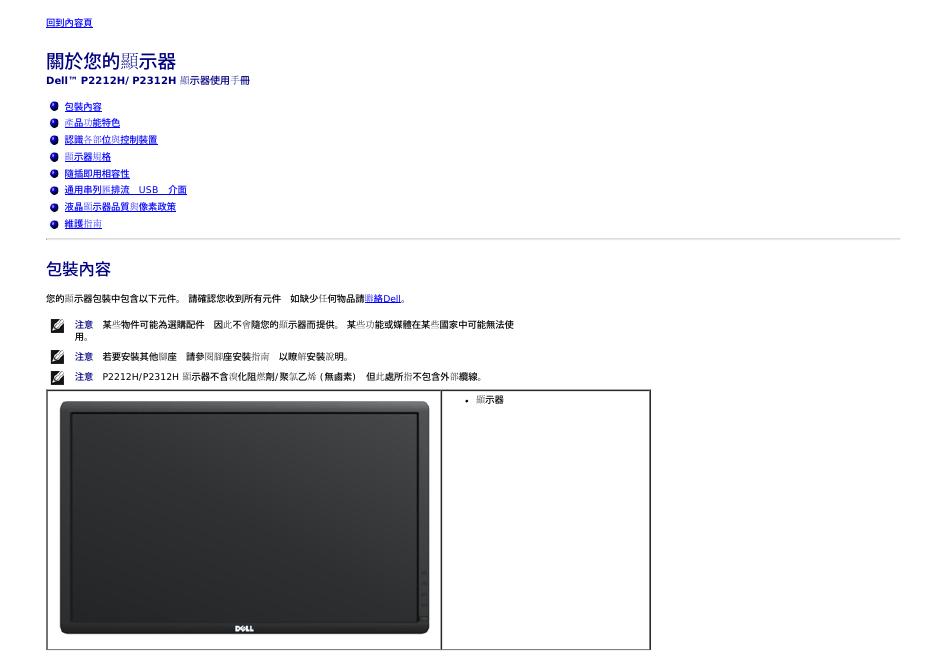The image size is (936, 662).
Task: Follow the 聯絡Dell link
Action: point(383,298)
